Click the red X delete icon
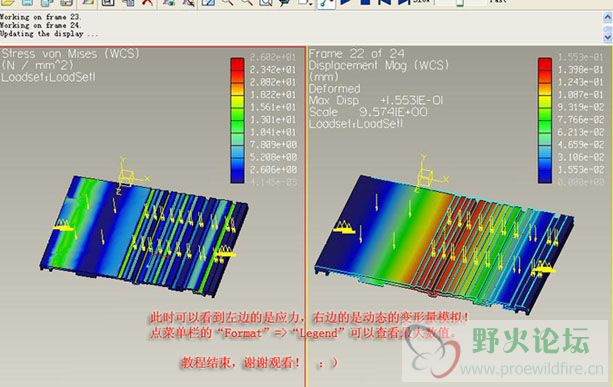The width and height of the screenshot is (613, 387). pos(147,2)
